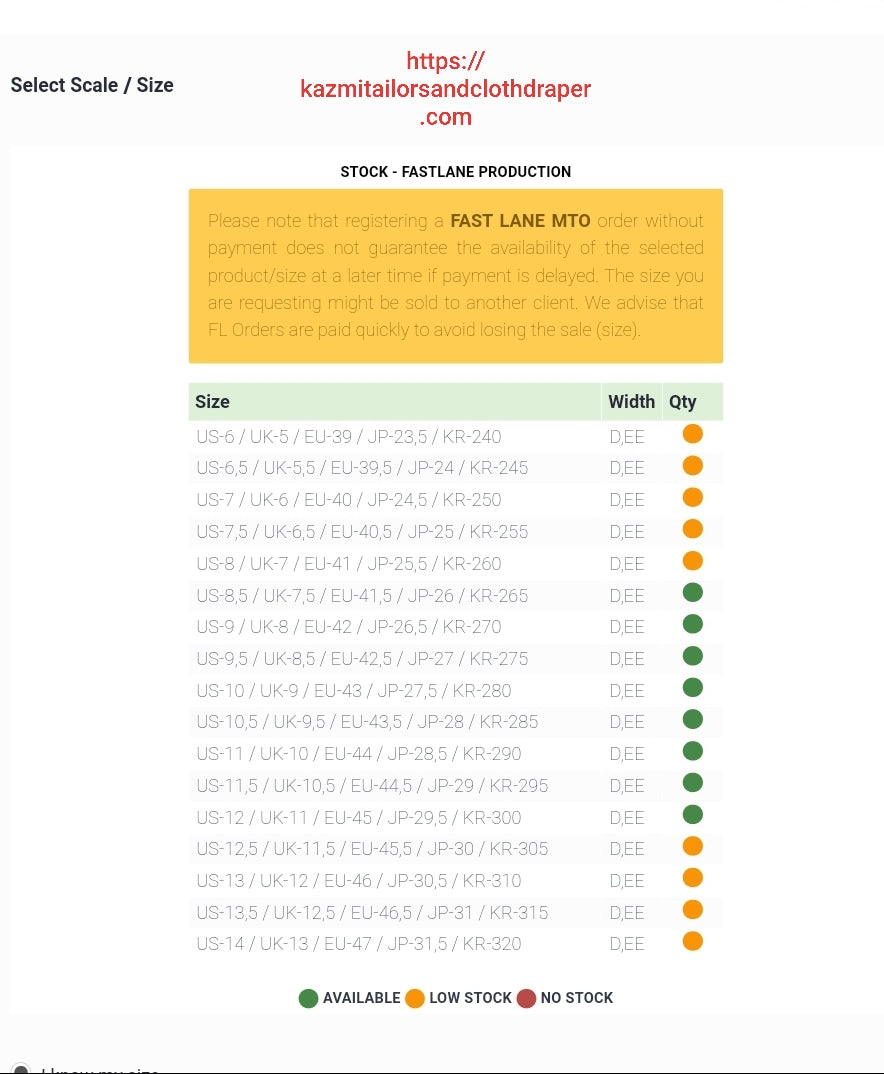Click the green AVAILABLE legend dot
This screenshot has height=1074, width=884.
click(x=308, y=998)
